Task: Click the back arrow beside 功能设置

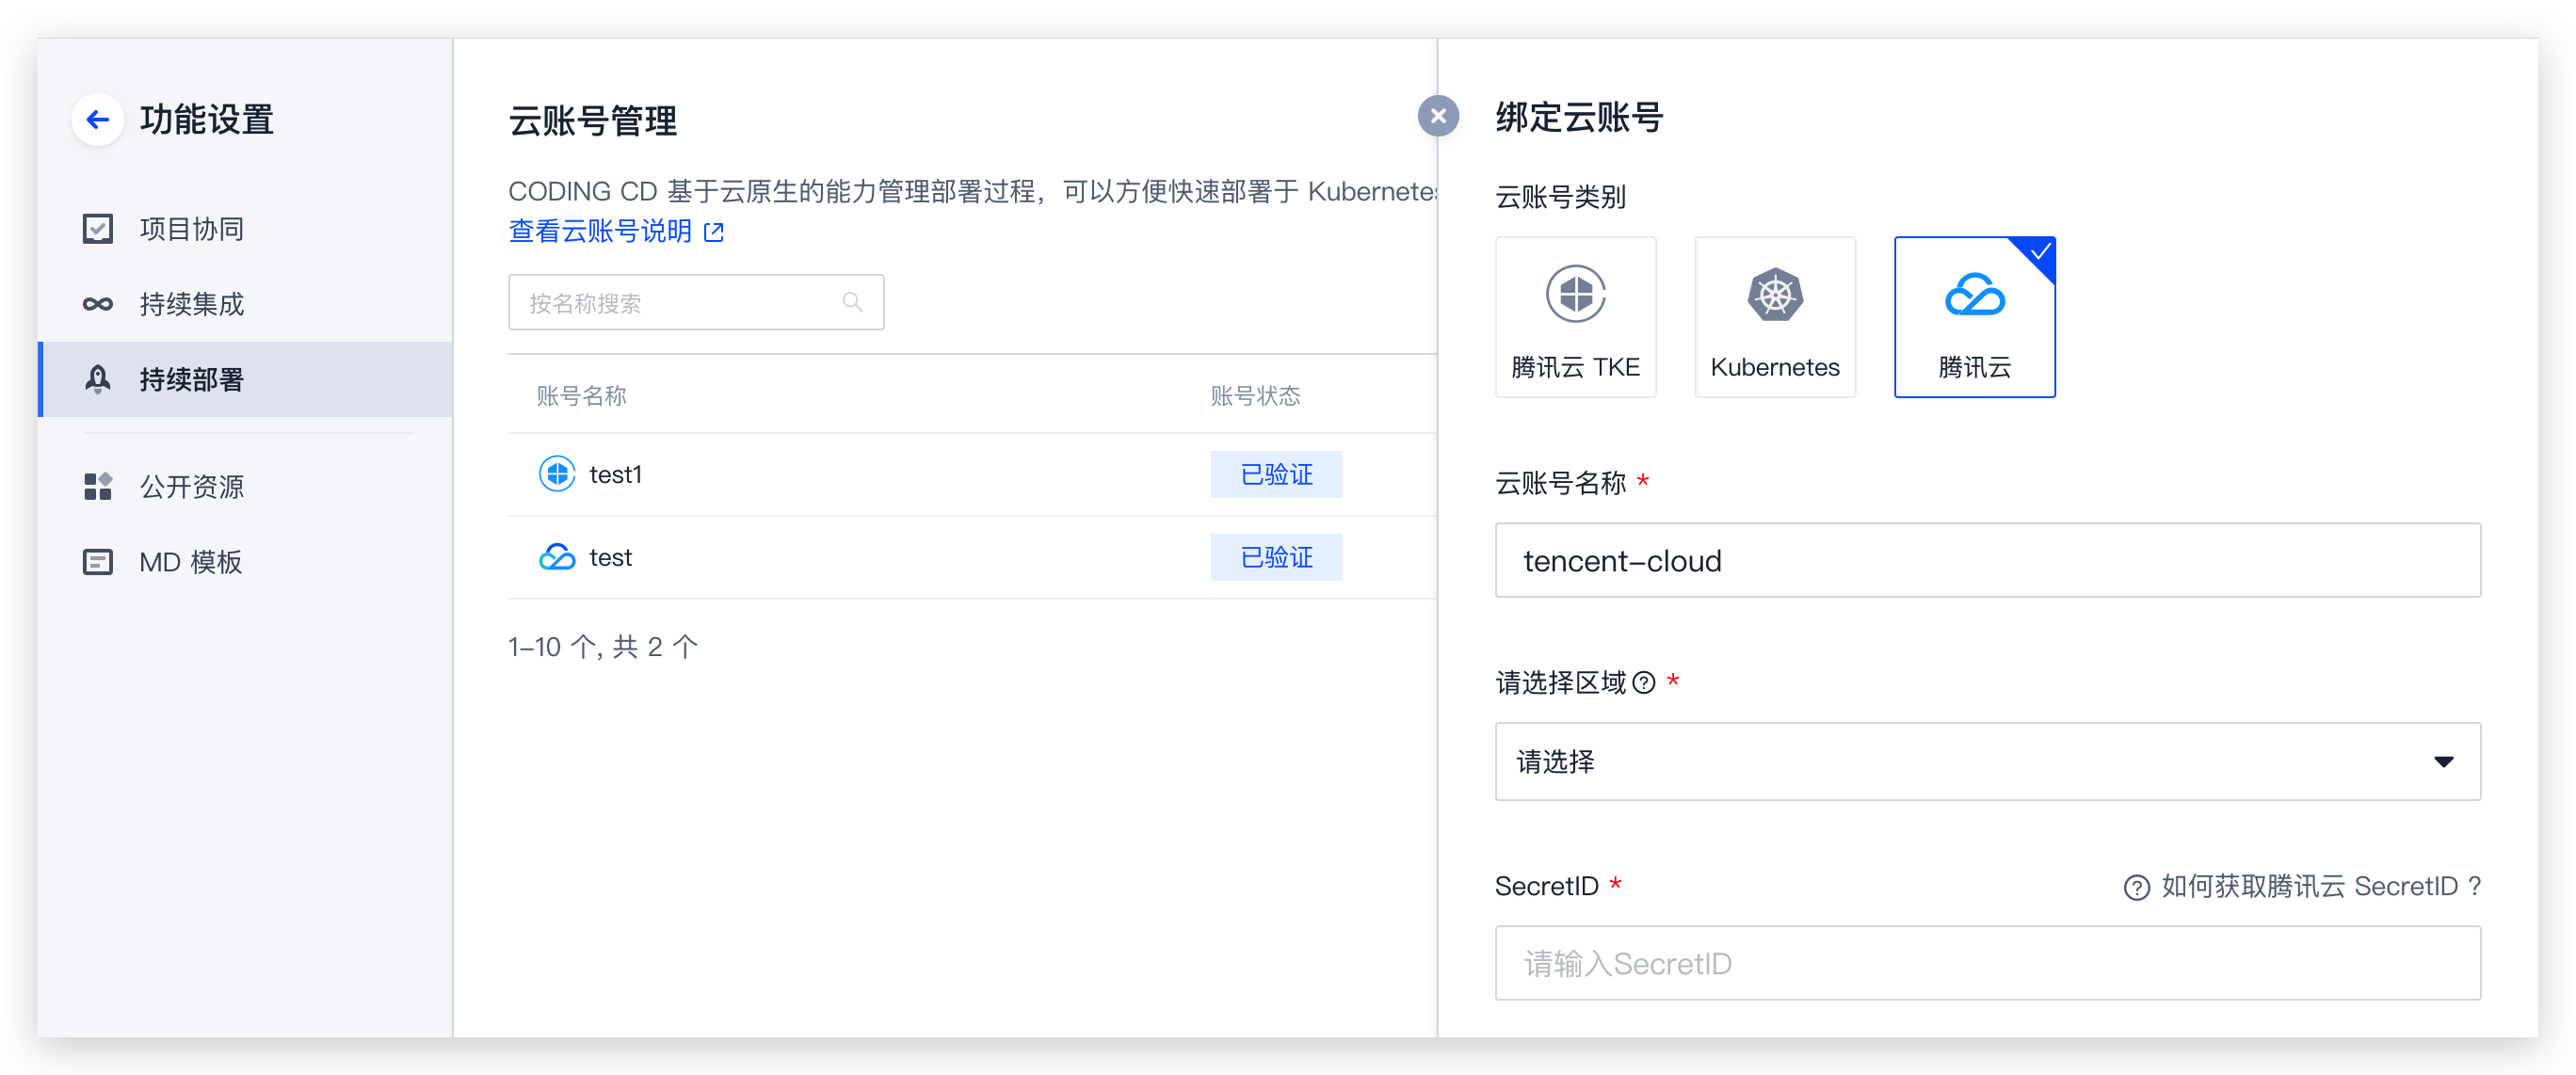Action: [97, 120]
